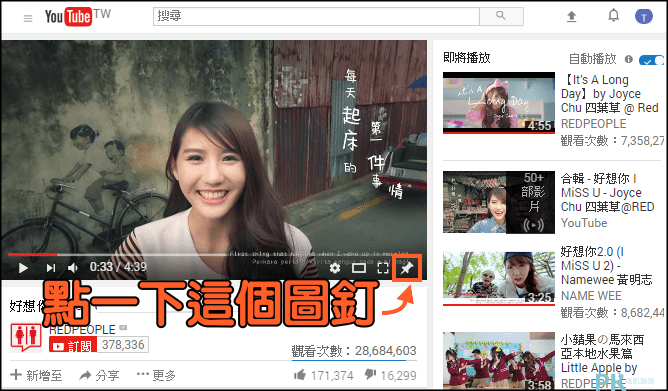Open the notifications bell
The width and height of the screenshot is (668, 391).
tap(613, 15)
